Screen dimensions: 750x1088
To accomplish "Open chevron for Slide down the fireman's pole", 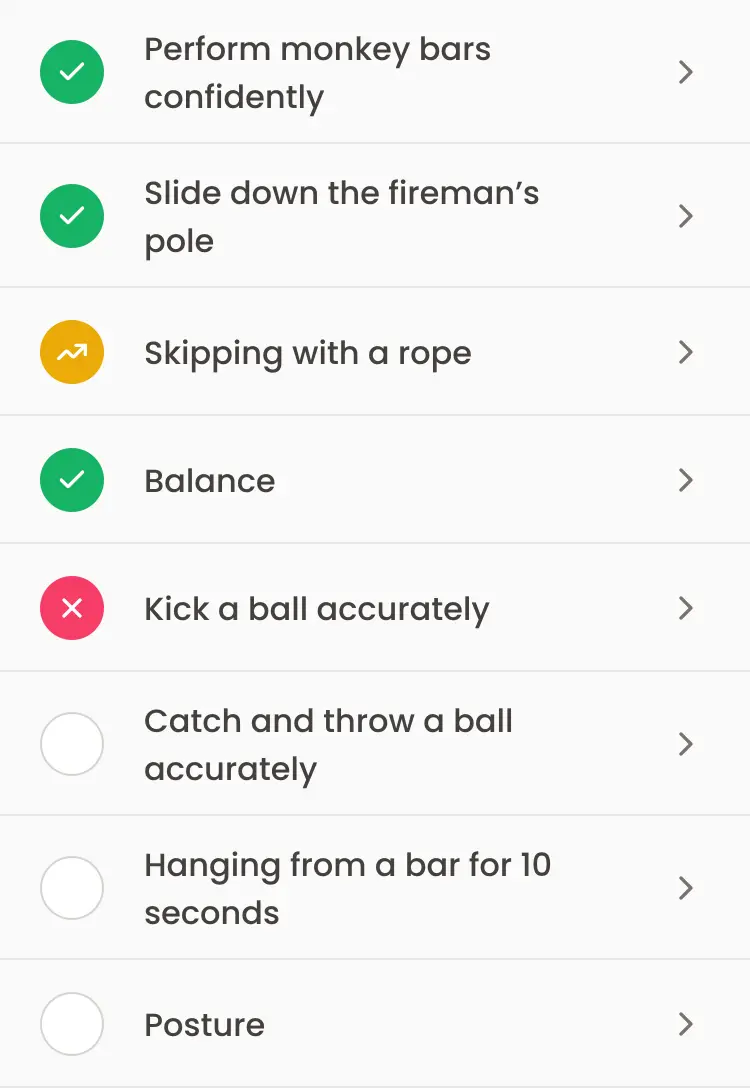I will [x=685, y=216].
